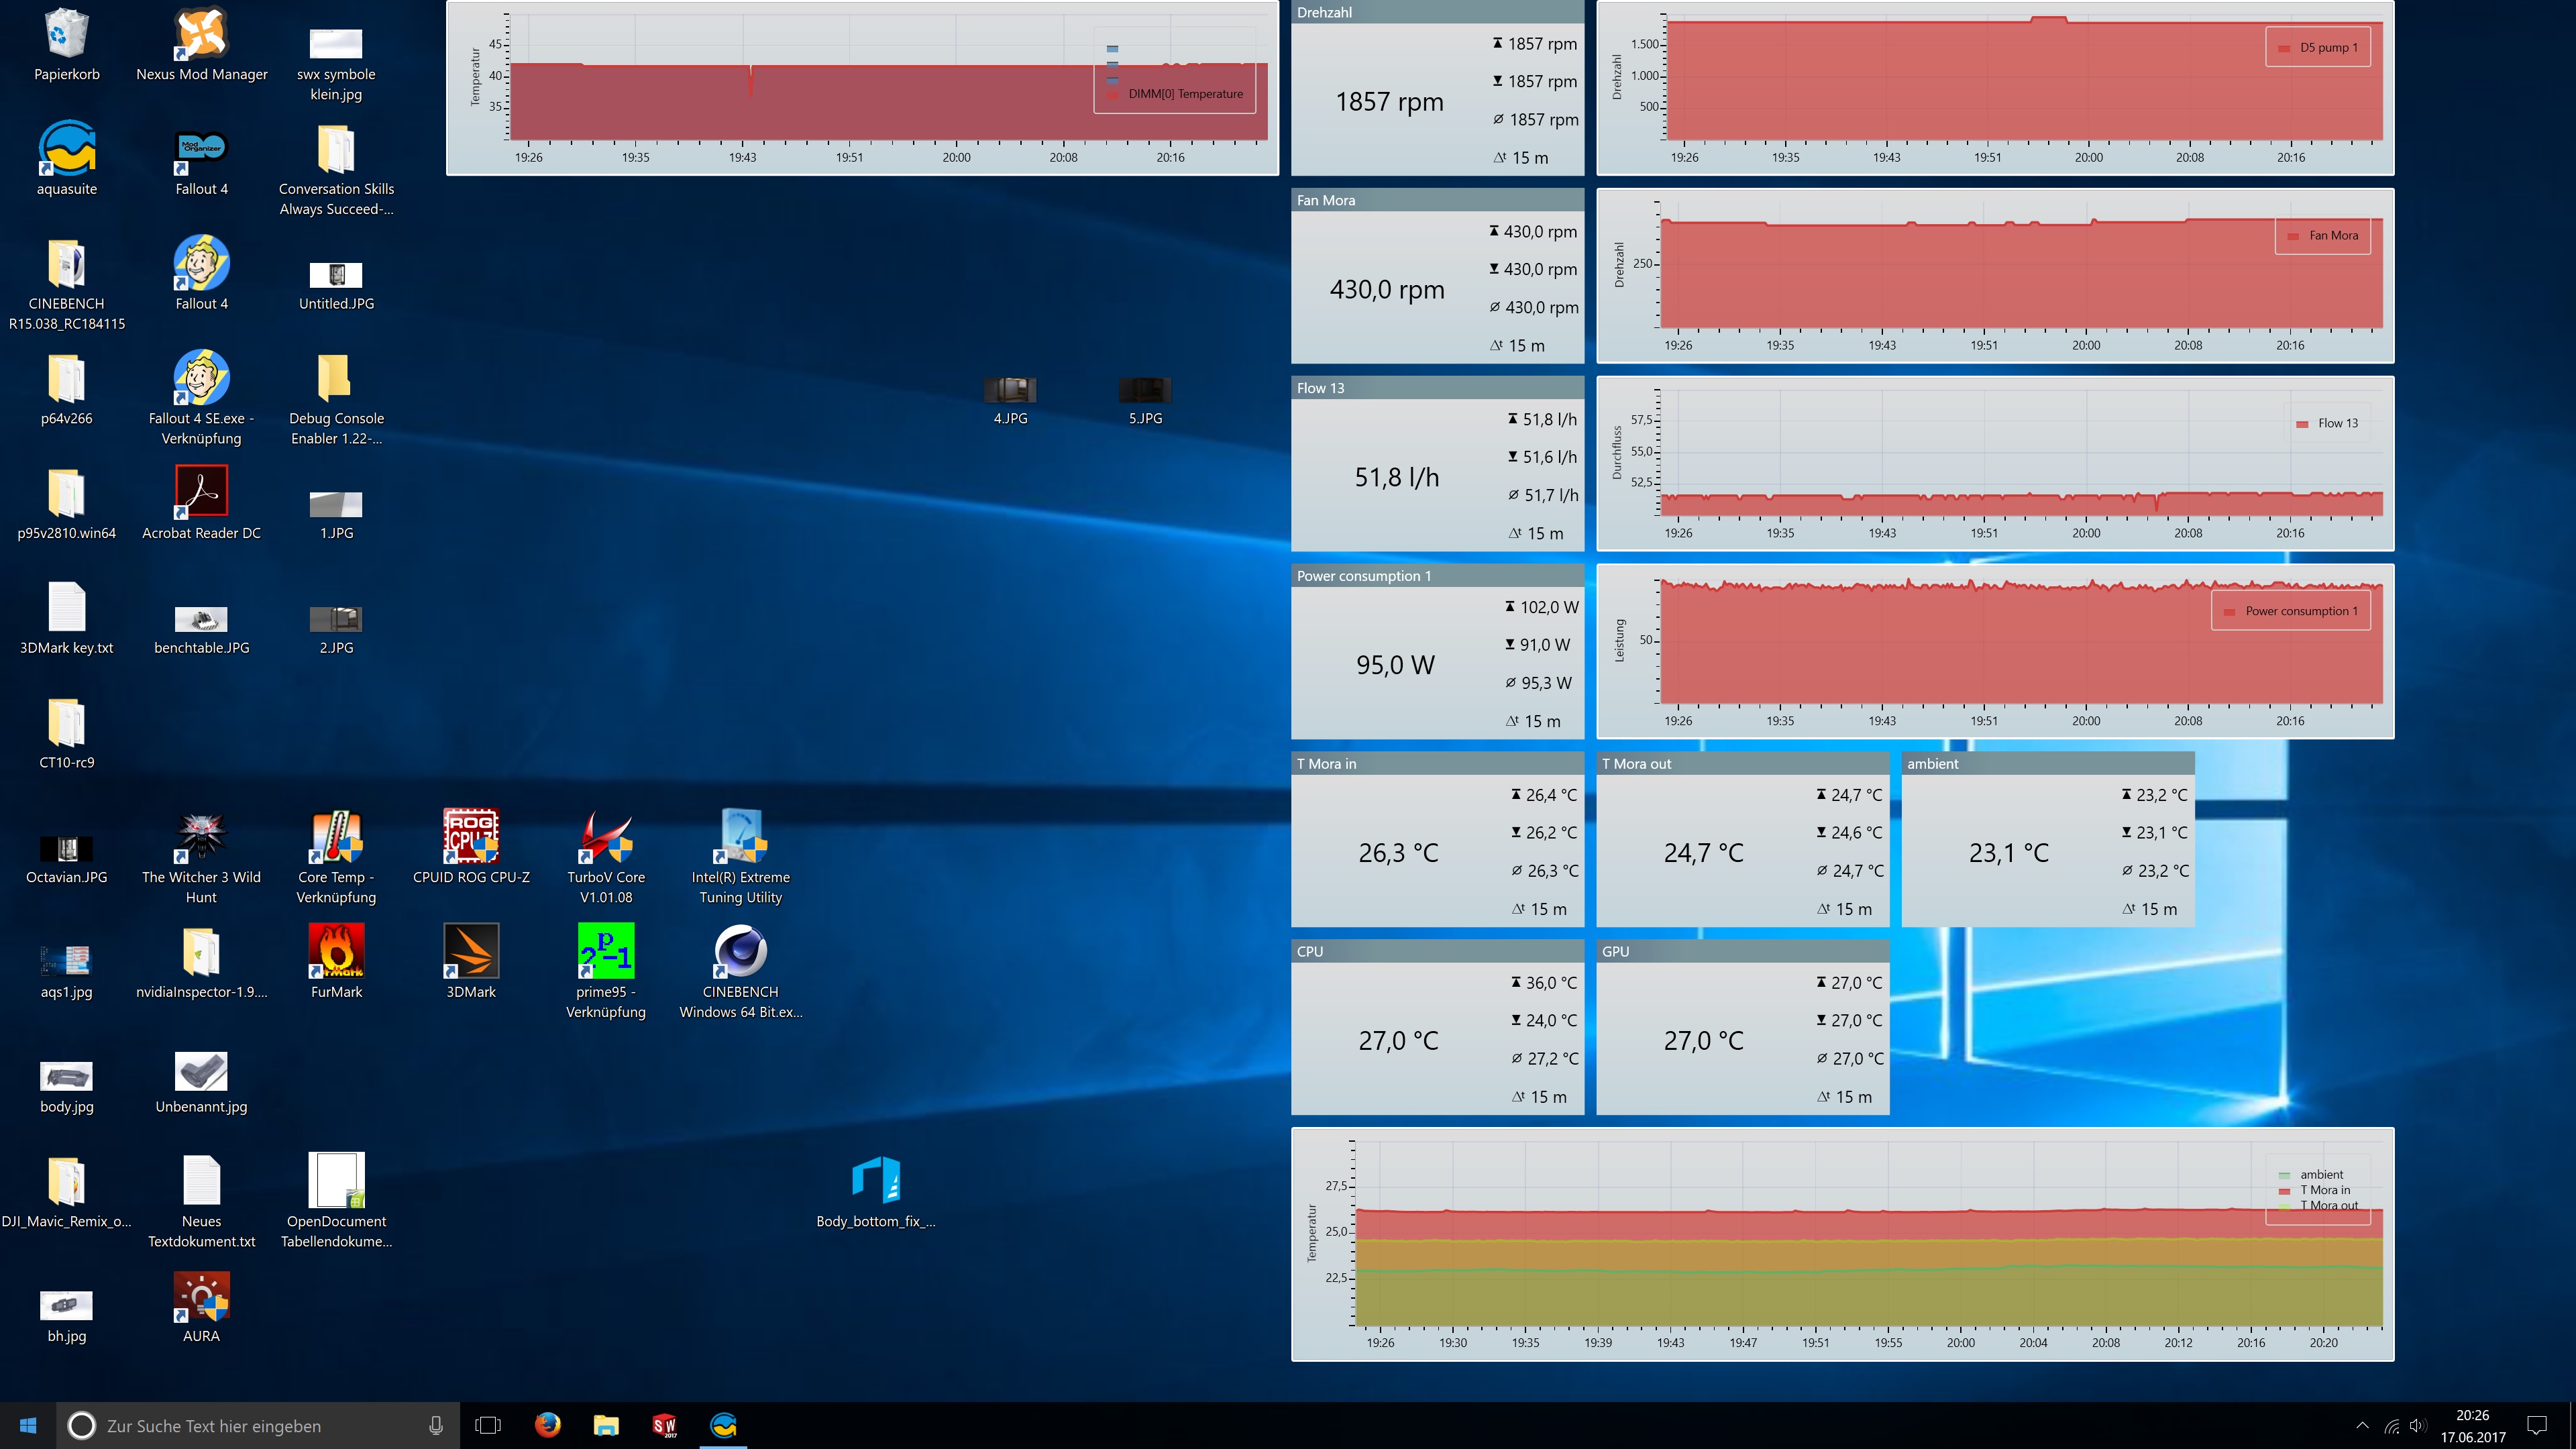The width and height of the screenshot is (2576, 1449).
Task: Expand hidden system tray icons chevron
Action: tap(2362, 1425)
